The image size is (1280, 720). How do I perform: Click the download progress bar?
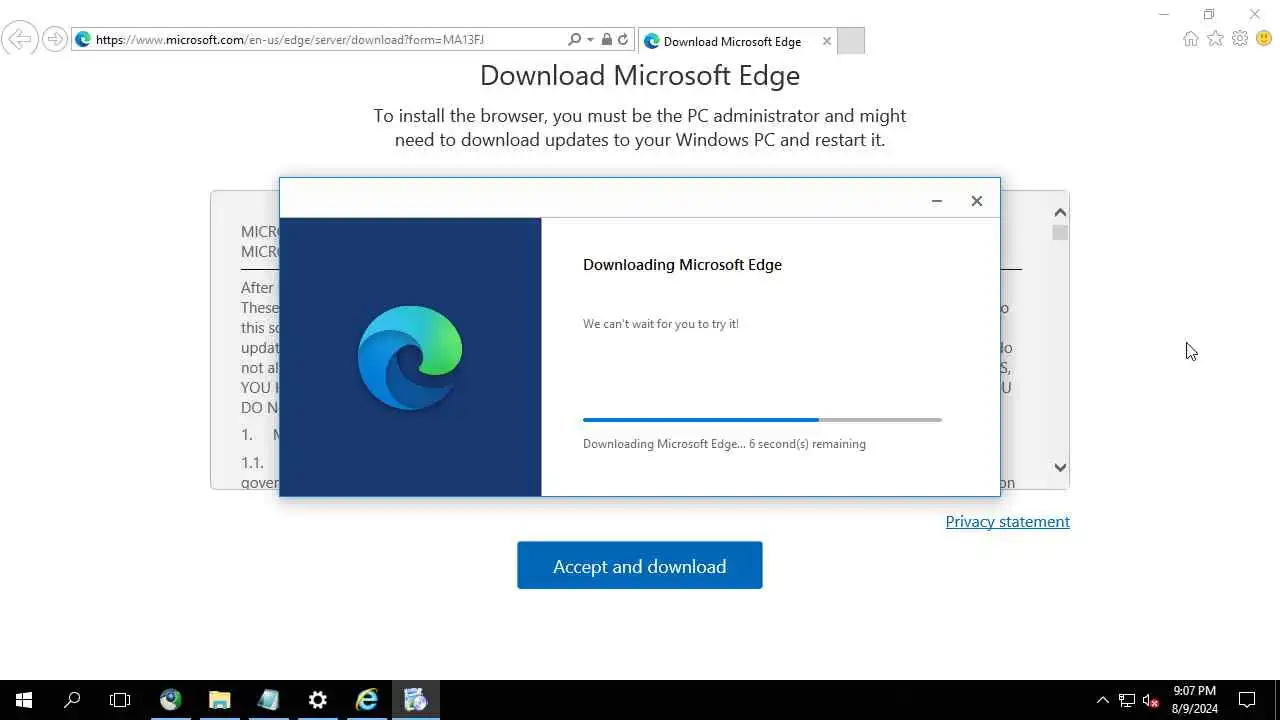pos(762,420)
